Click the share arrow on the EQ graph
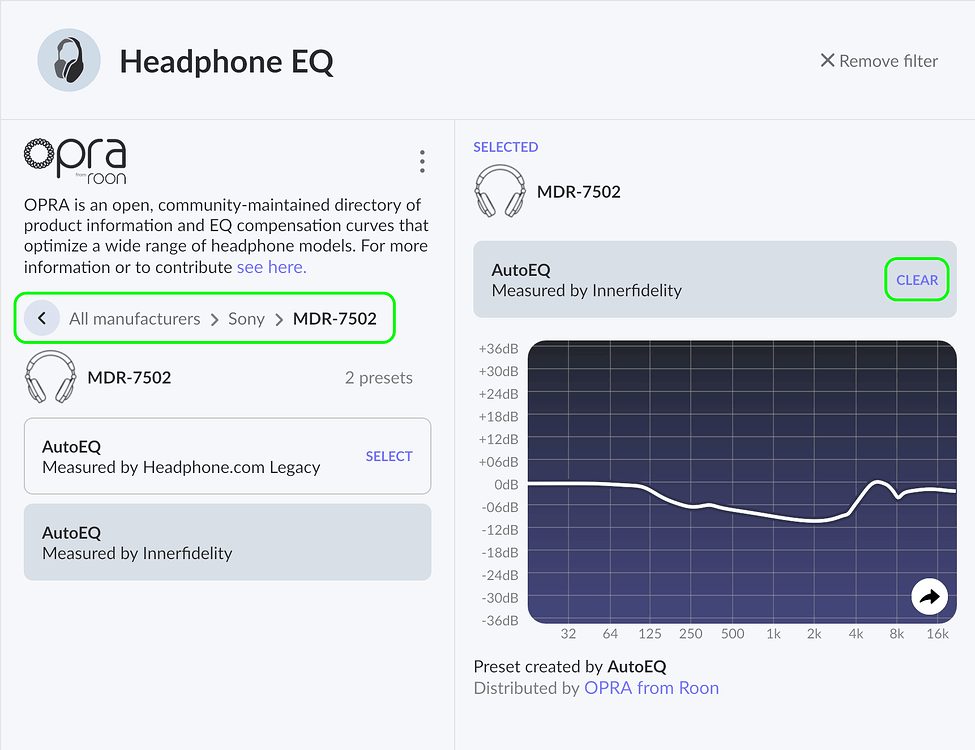 click(929, 596)
